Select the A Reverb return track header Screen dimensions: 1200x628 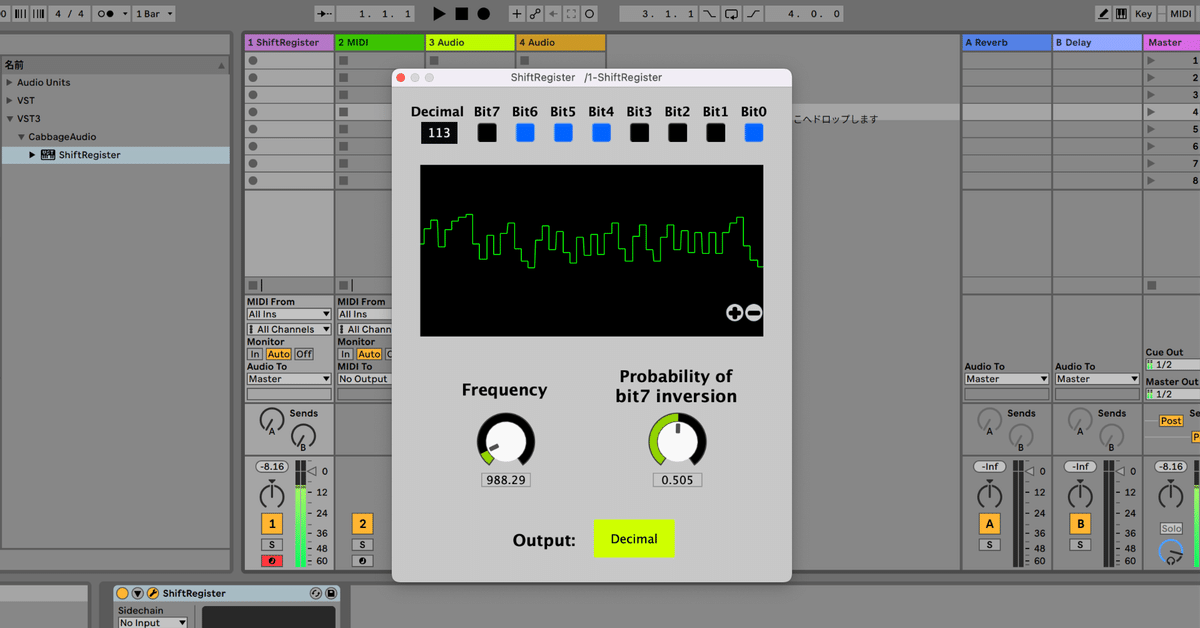(x=1006, y=43)
